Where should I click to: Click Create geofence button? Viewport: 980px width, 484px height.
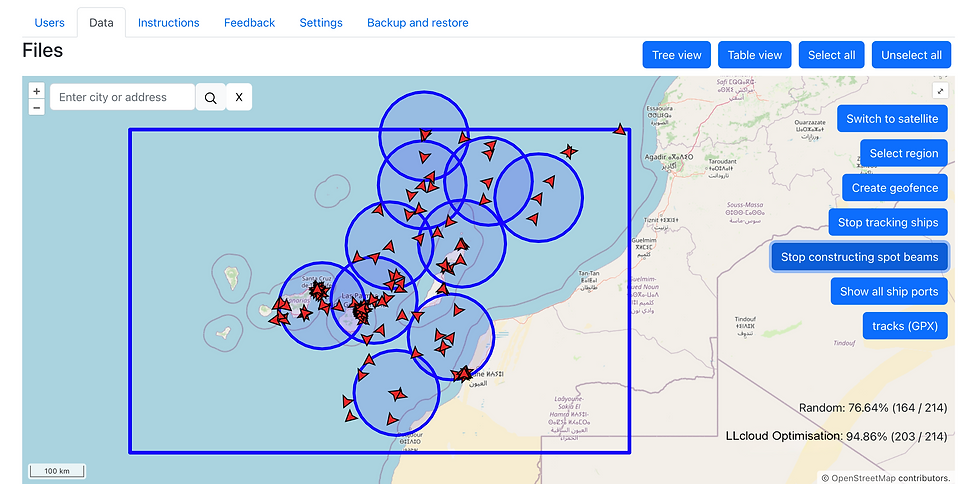coord(894,188)
